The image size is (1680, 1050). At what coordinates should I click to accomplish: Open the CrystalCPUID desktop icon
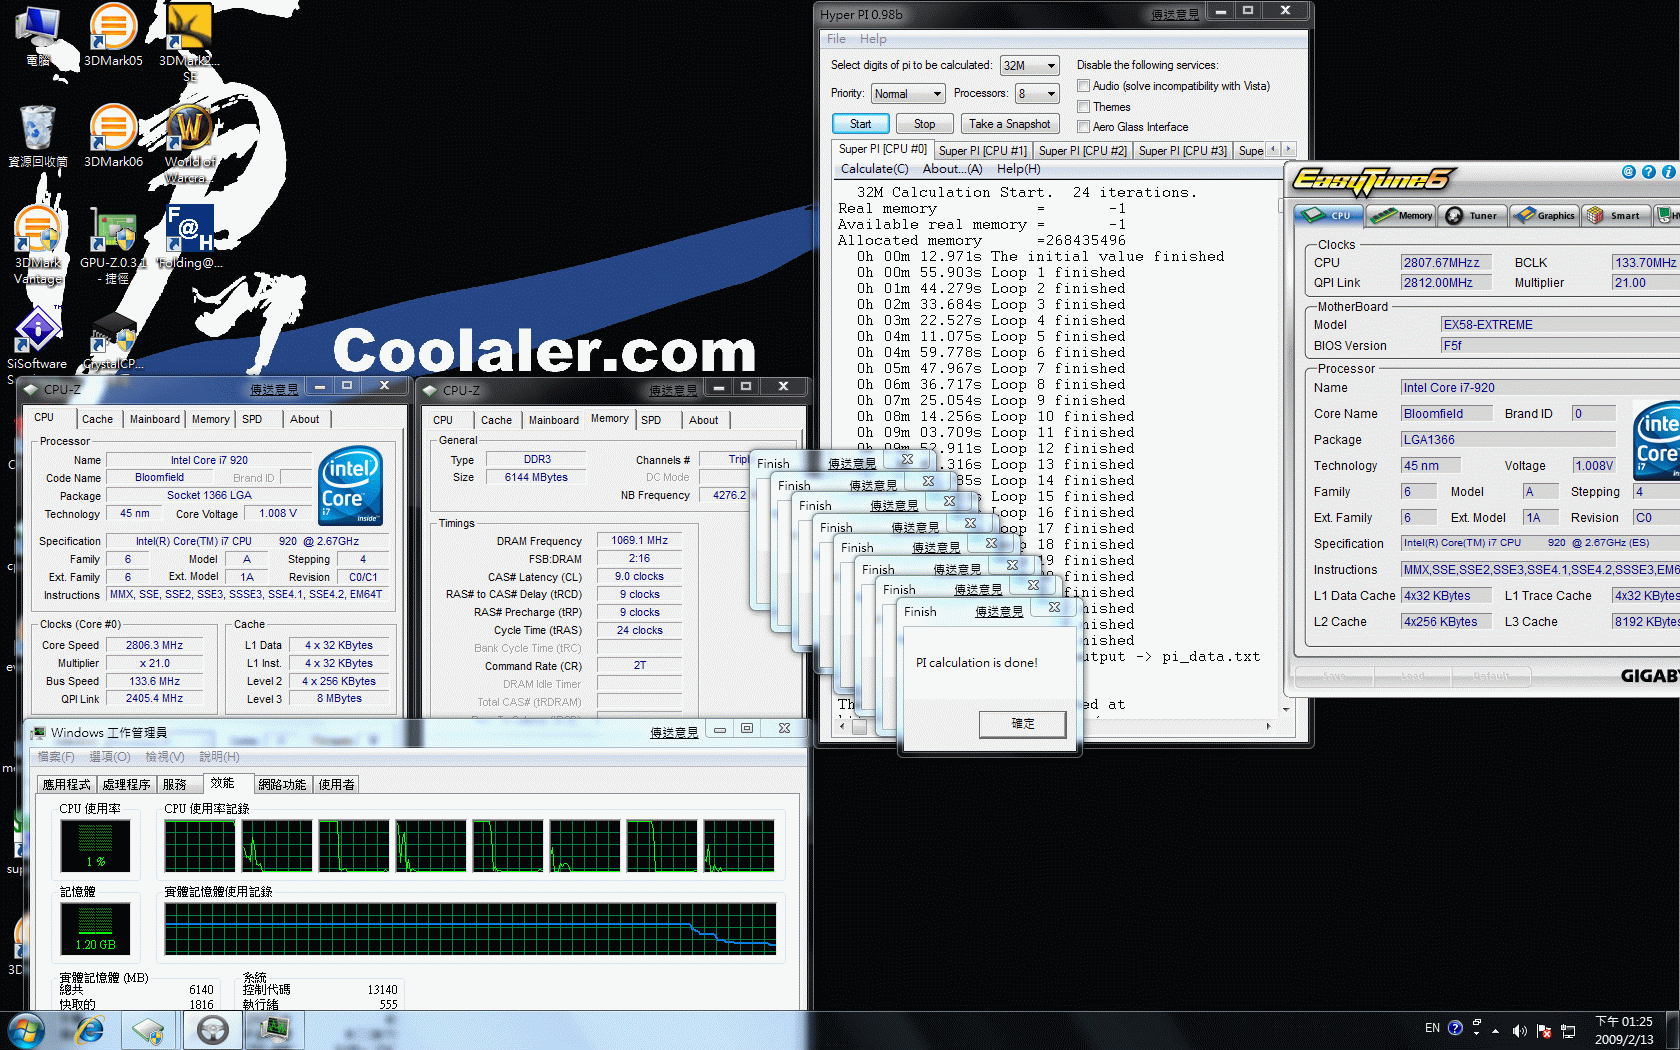113,340
